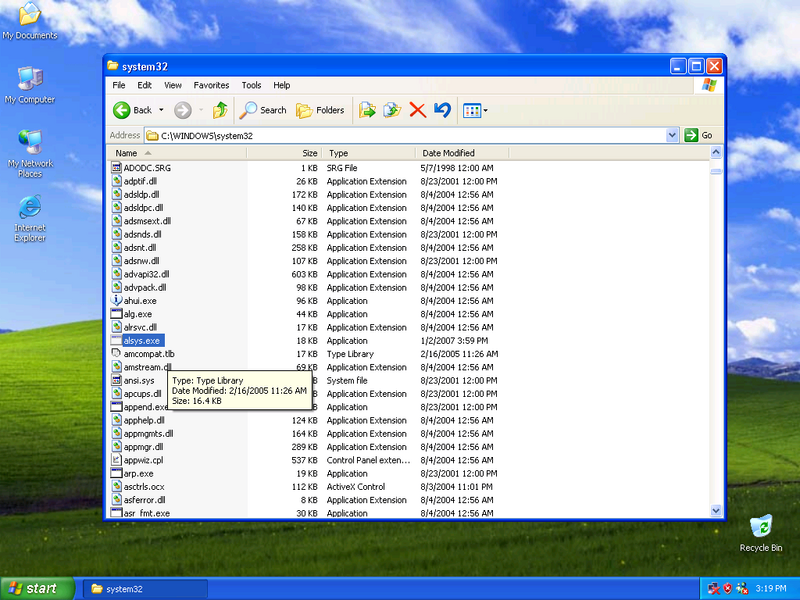
Task: Open the Favorites menu
Action: (x=211, y=85)
